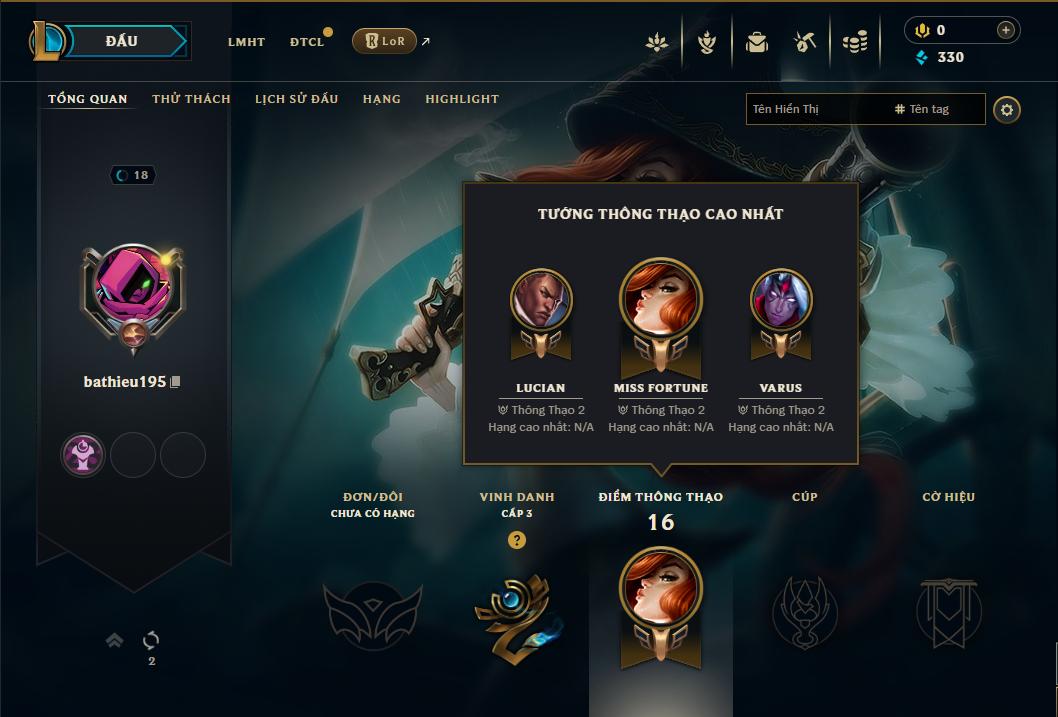Screen dimensions: 1058x717
Task: Click the first token slot on banner
Action: point(83,455)
